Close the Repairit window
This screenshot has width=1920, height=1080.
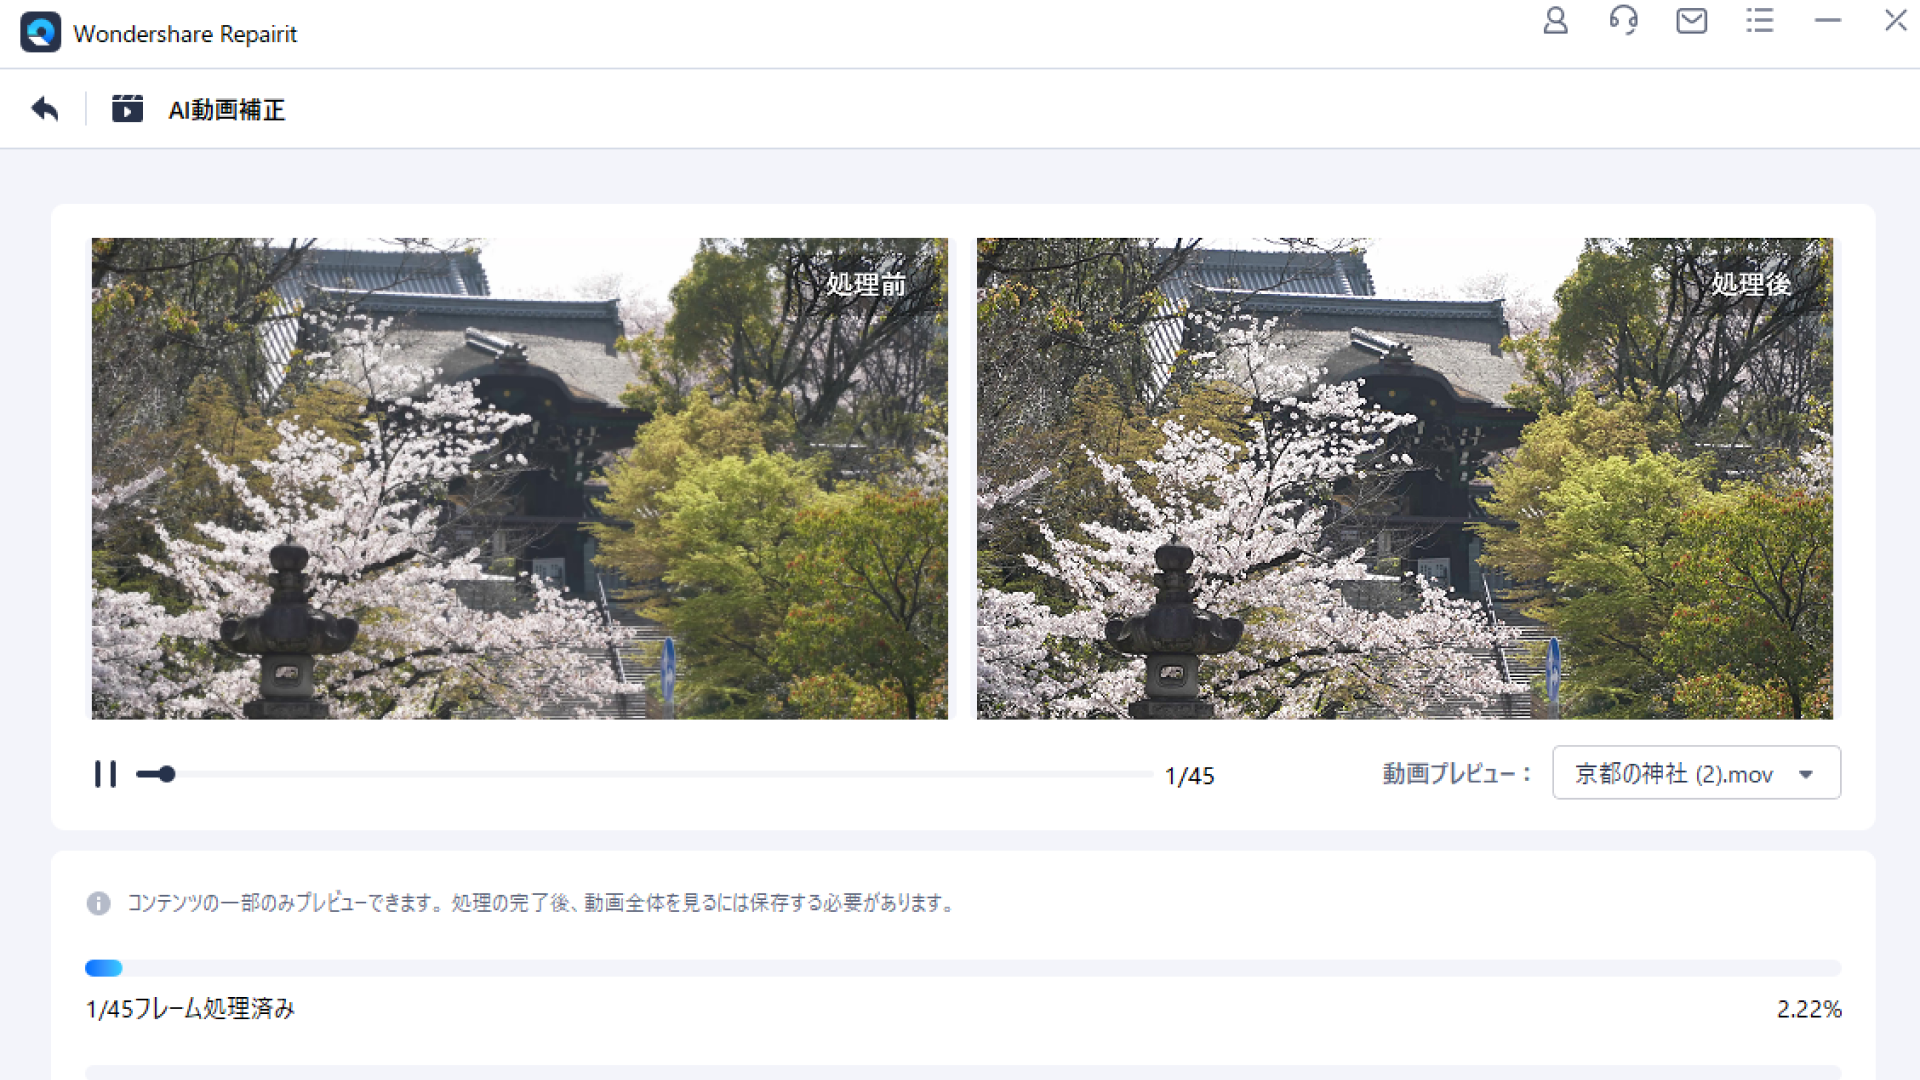1895,21
